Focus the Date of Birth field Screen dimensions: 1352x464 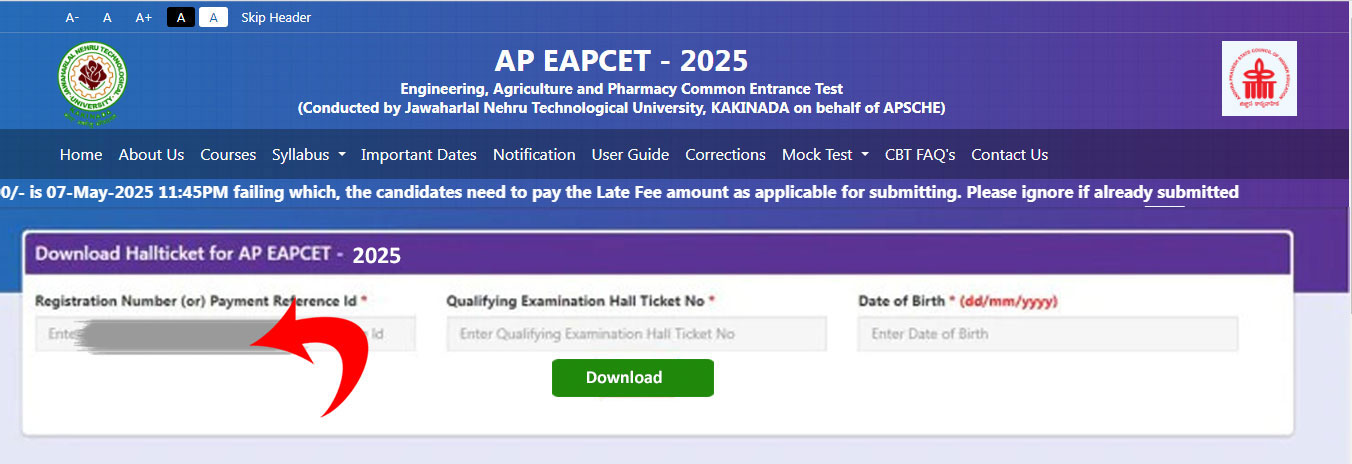pyautogui.click(x=1048, y=334)
